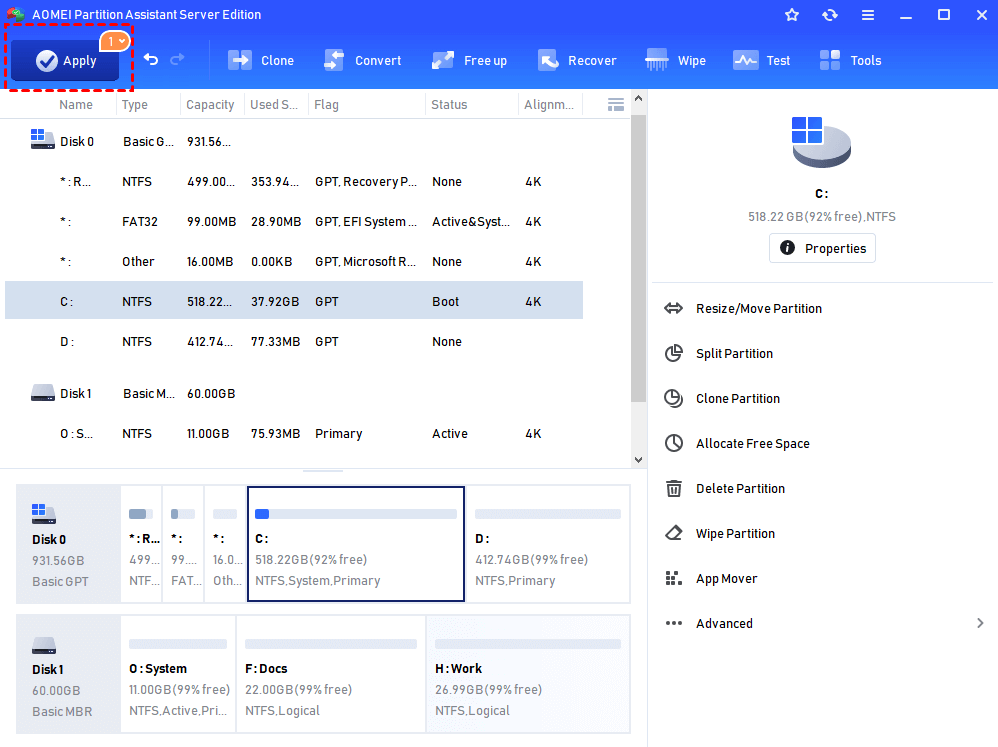Click the C: drive disk icon in right panel
The height and width of the screenshot is (747, 998).
[821, 142]
